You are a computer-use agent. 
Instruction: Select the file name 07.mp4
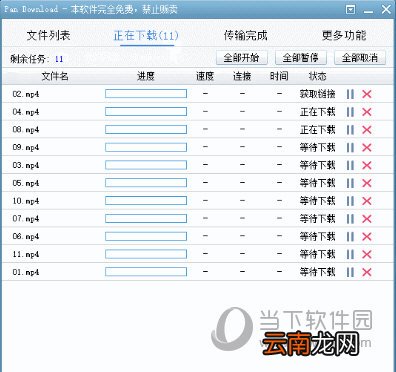coord(26,219)
